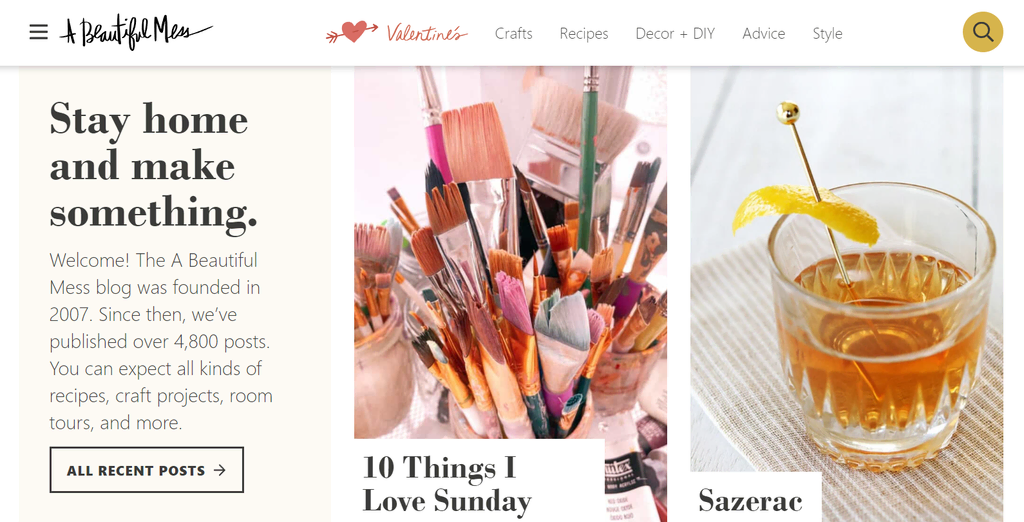The height and width of the screenshot is (522, 1024).
Task: Click the gold search magnifier icon
Action: (983, 32)
